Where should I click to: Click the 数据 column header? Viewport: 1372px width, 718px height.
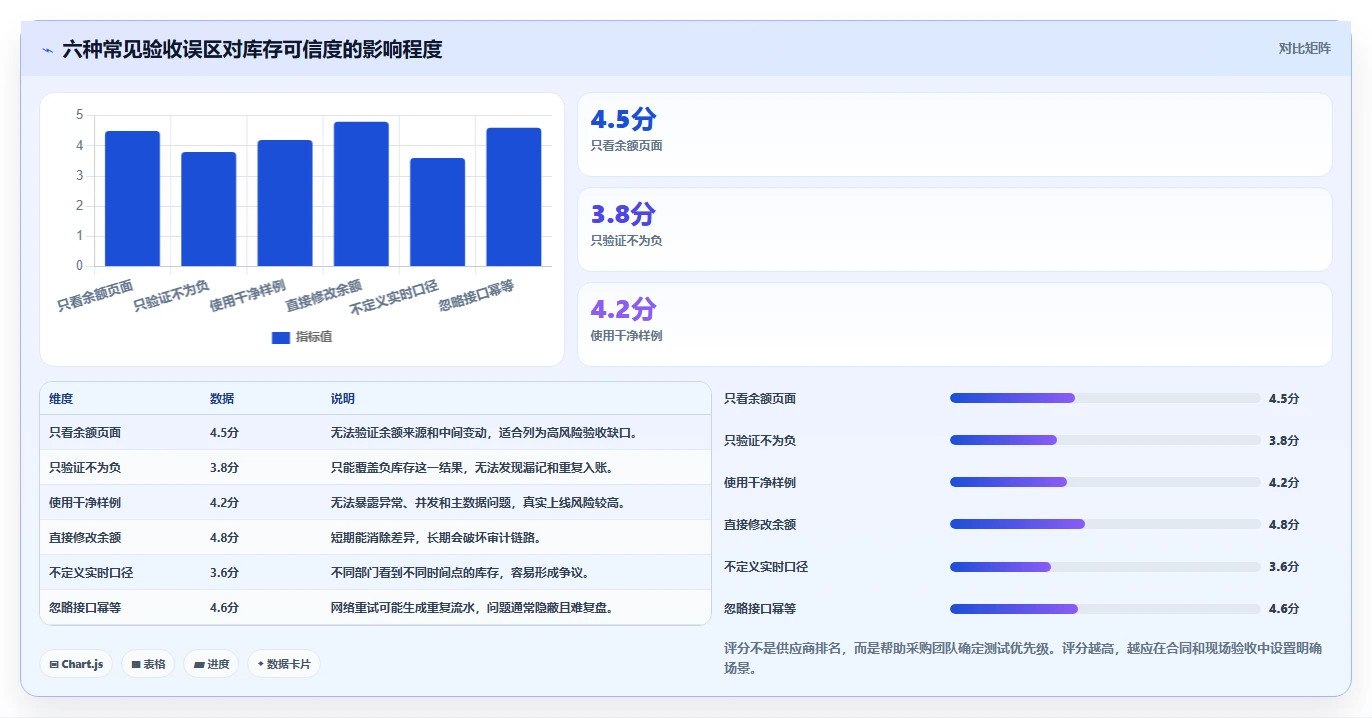222,398
